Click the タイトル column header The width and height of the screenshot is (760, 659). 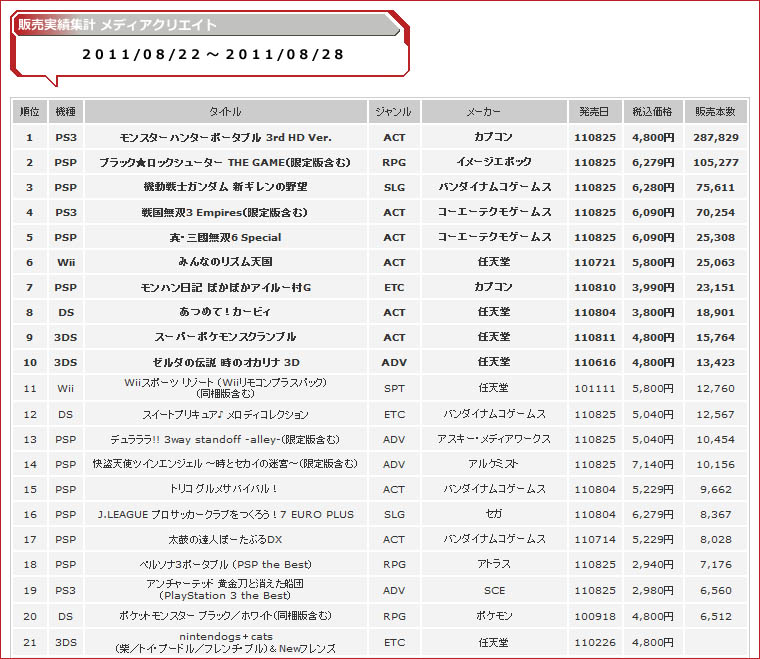pyautogui.click(x=225, y=111)
